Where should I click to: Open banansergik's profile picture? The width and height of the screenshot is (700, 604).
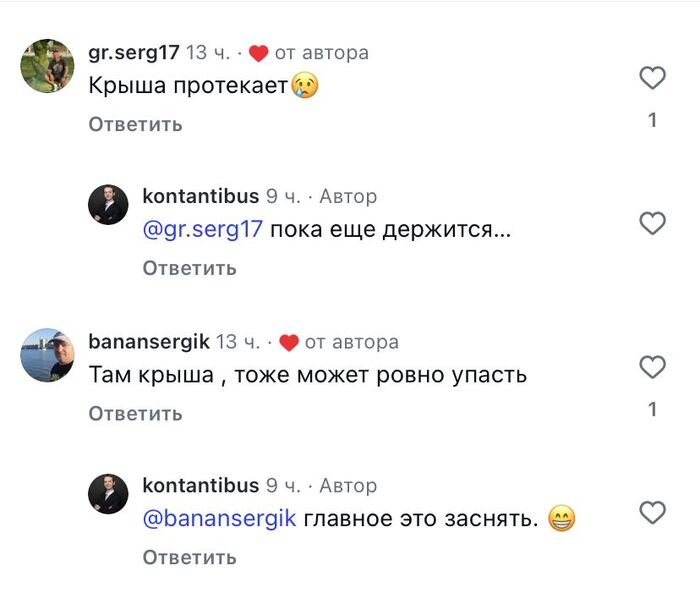(x=48, y=355)
